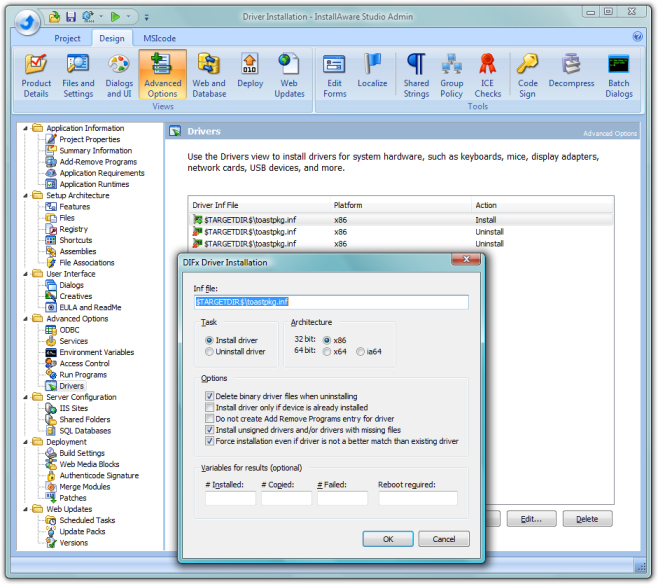Image resolution: width=658 pixels, height=584 pixels.
Task: Open Files and Settings view
Action: (78, 76)
